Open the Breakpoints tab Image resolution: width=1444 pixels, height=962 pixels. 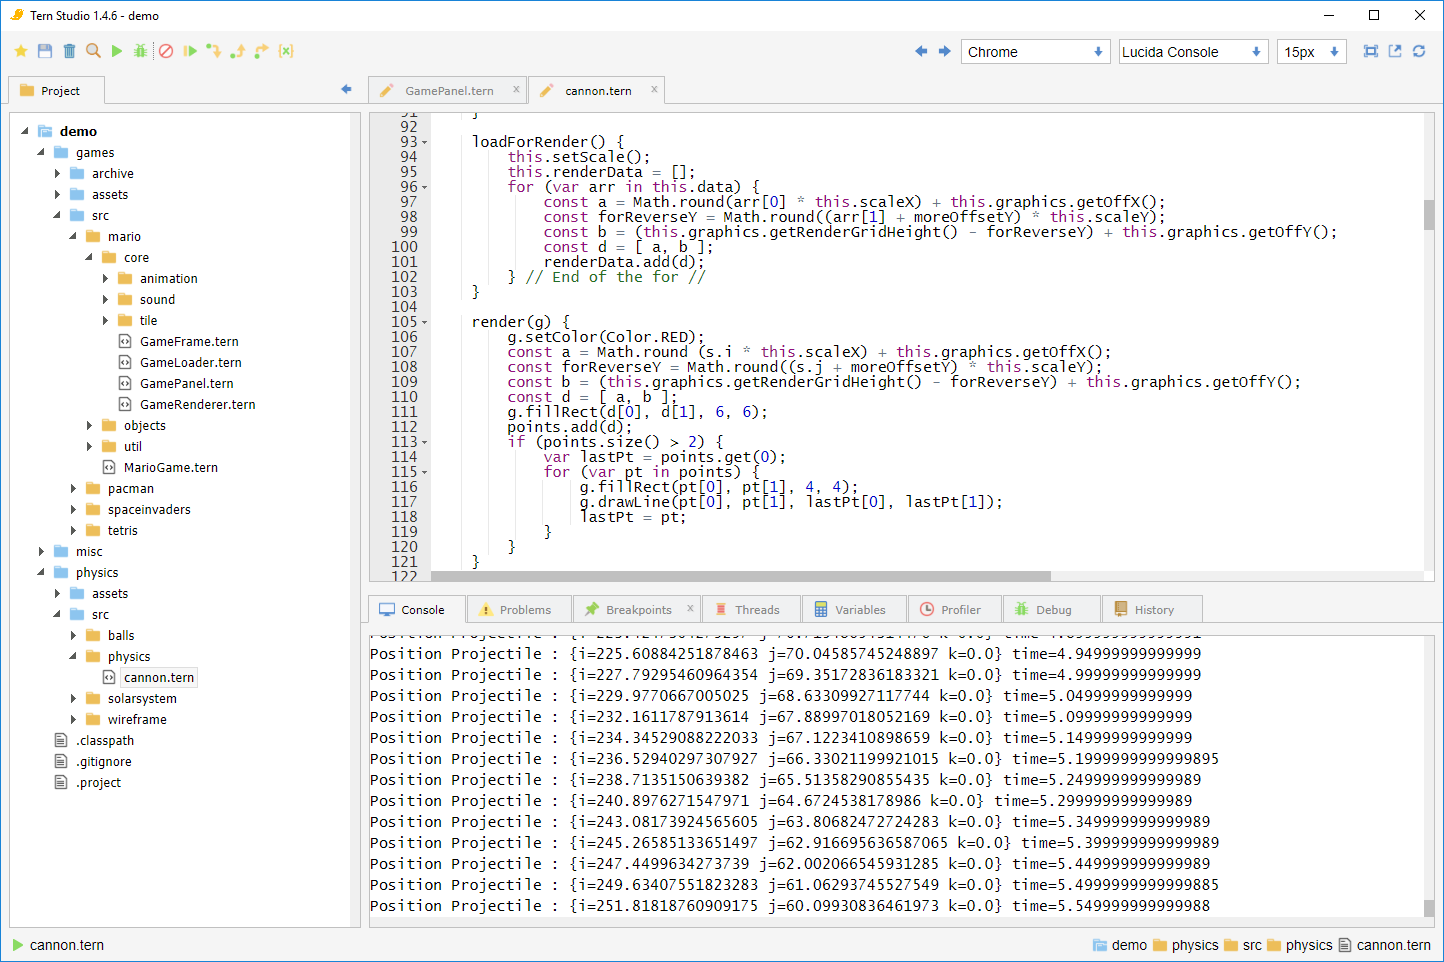(x=638, y=610)
